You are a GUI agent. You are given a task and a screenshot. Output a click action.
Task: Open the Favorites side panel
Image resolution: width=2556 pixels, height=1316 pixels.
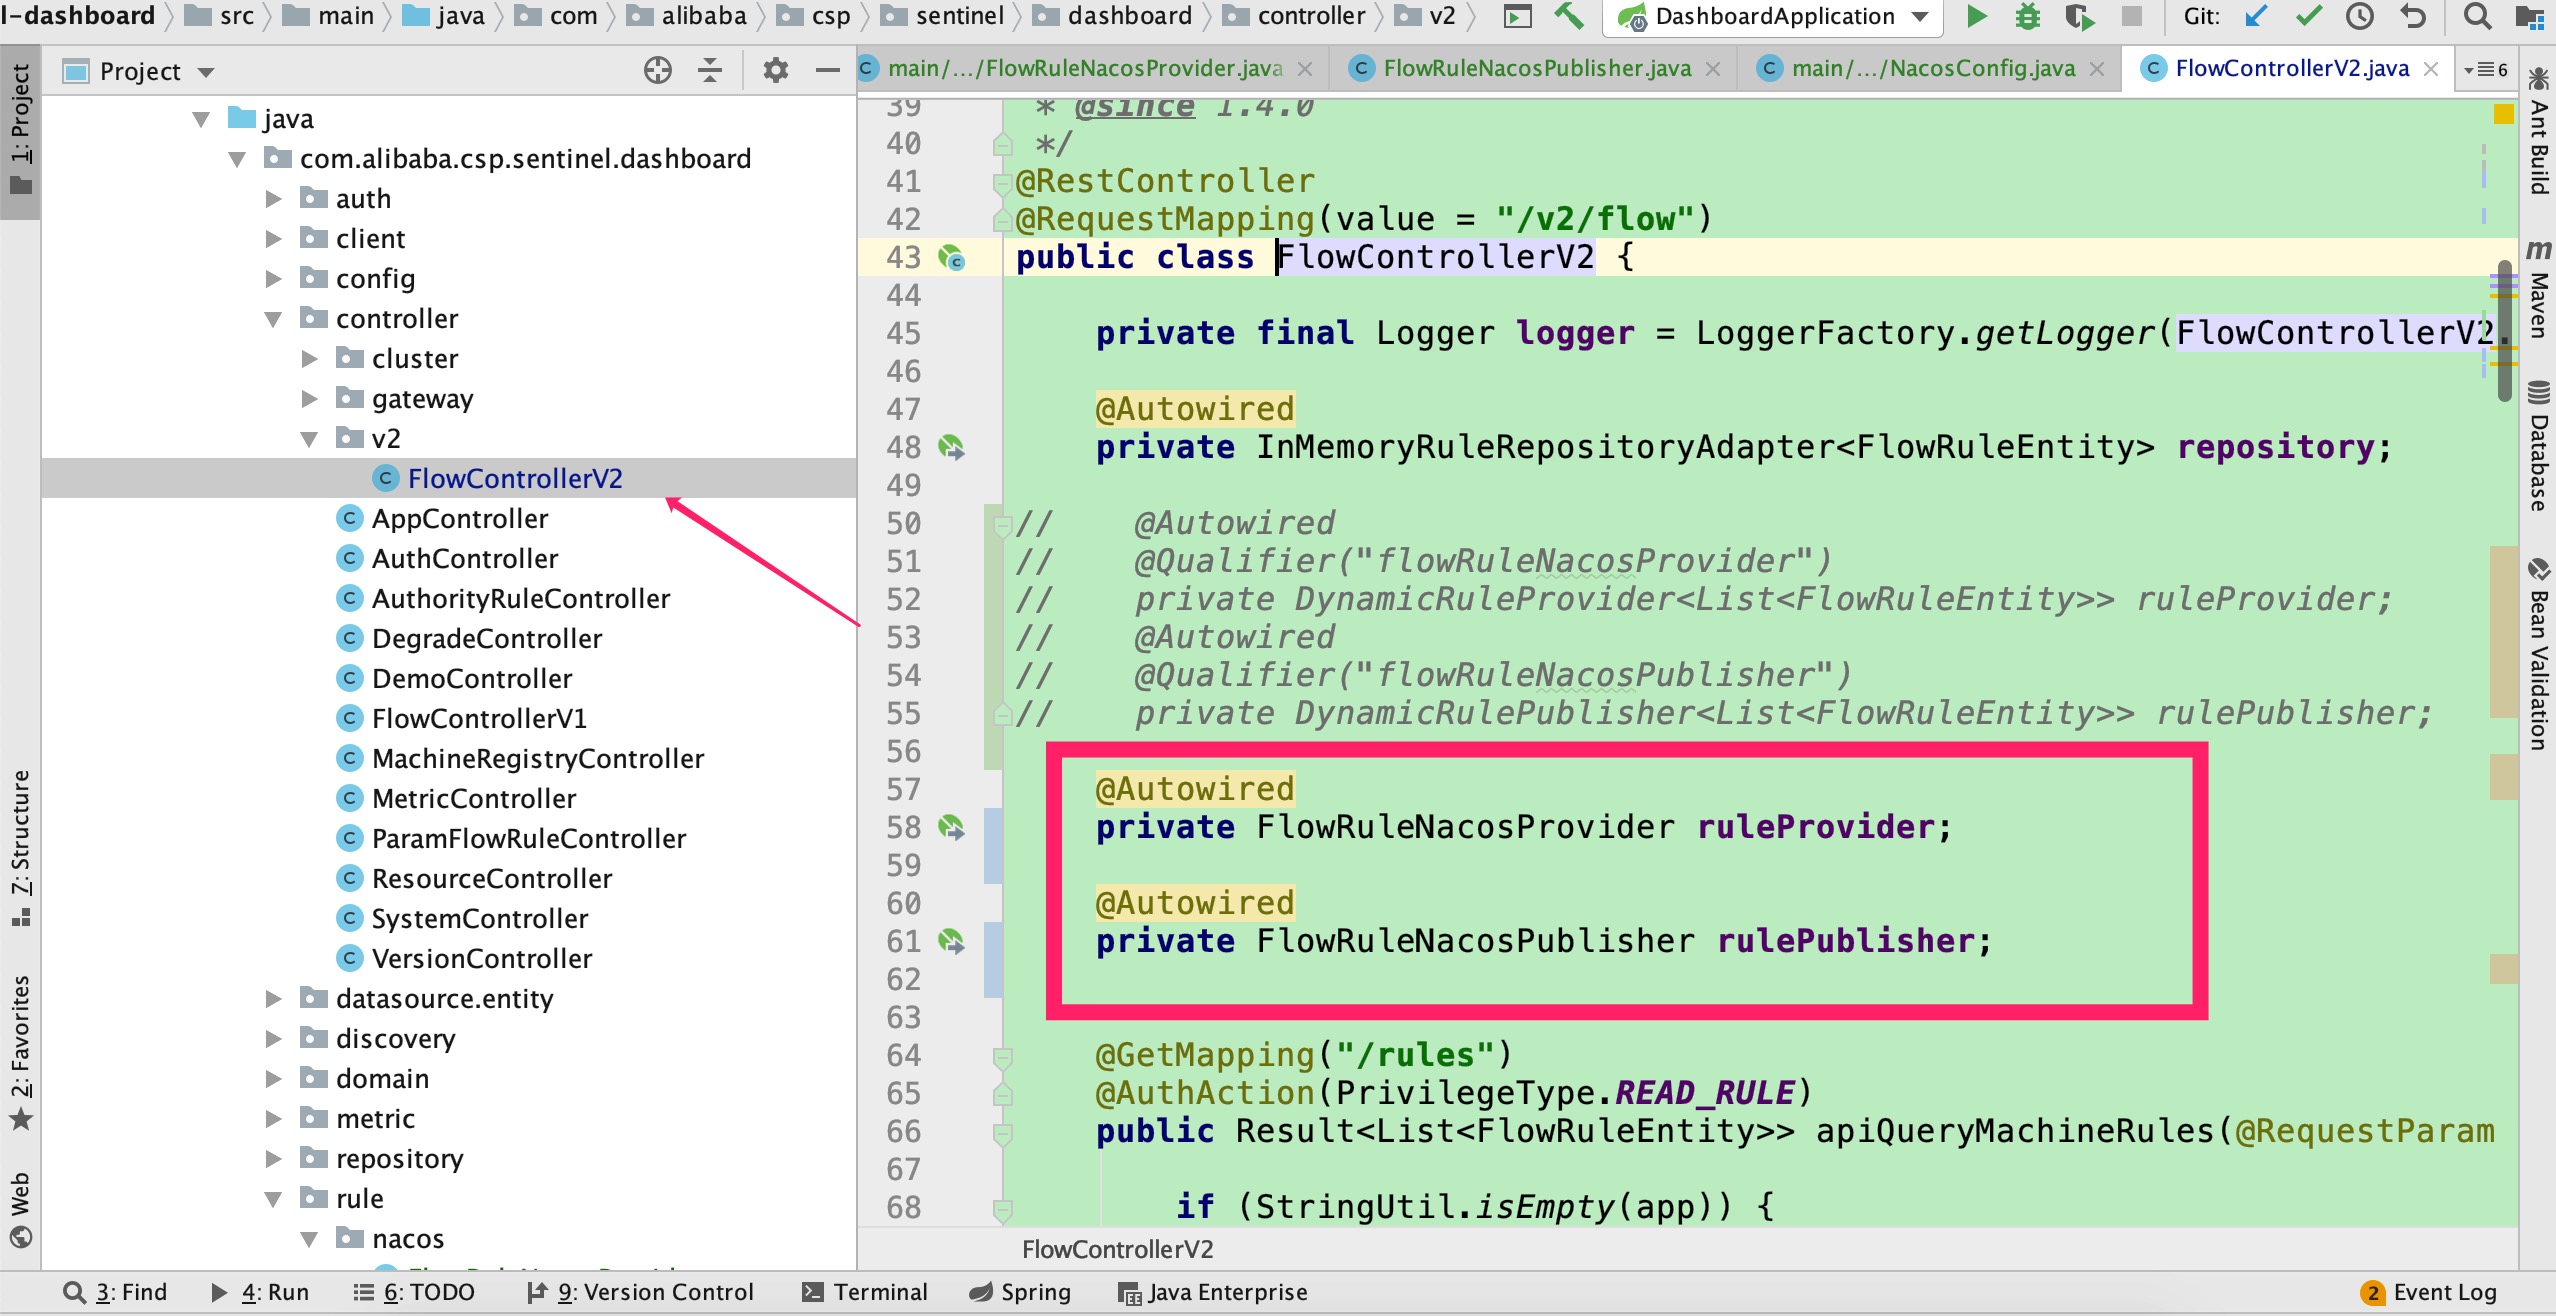[20, 1052]
